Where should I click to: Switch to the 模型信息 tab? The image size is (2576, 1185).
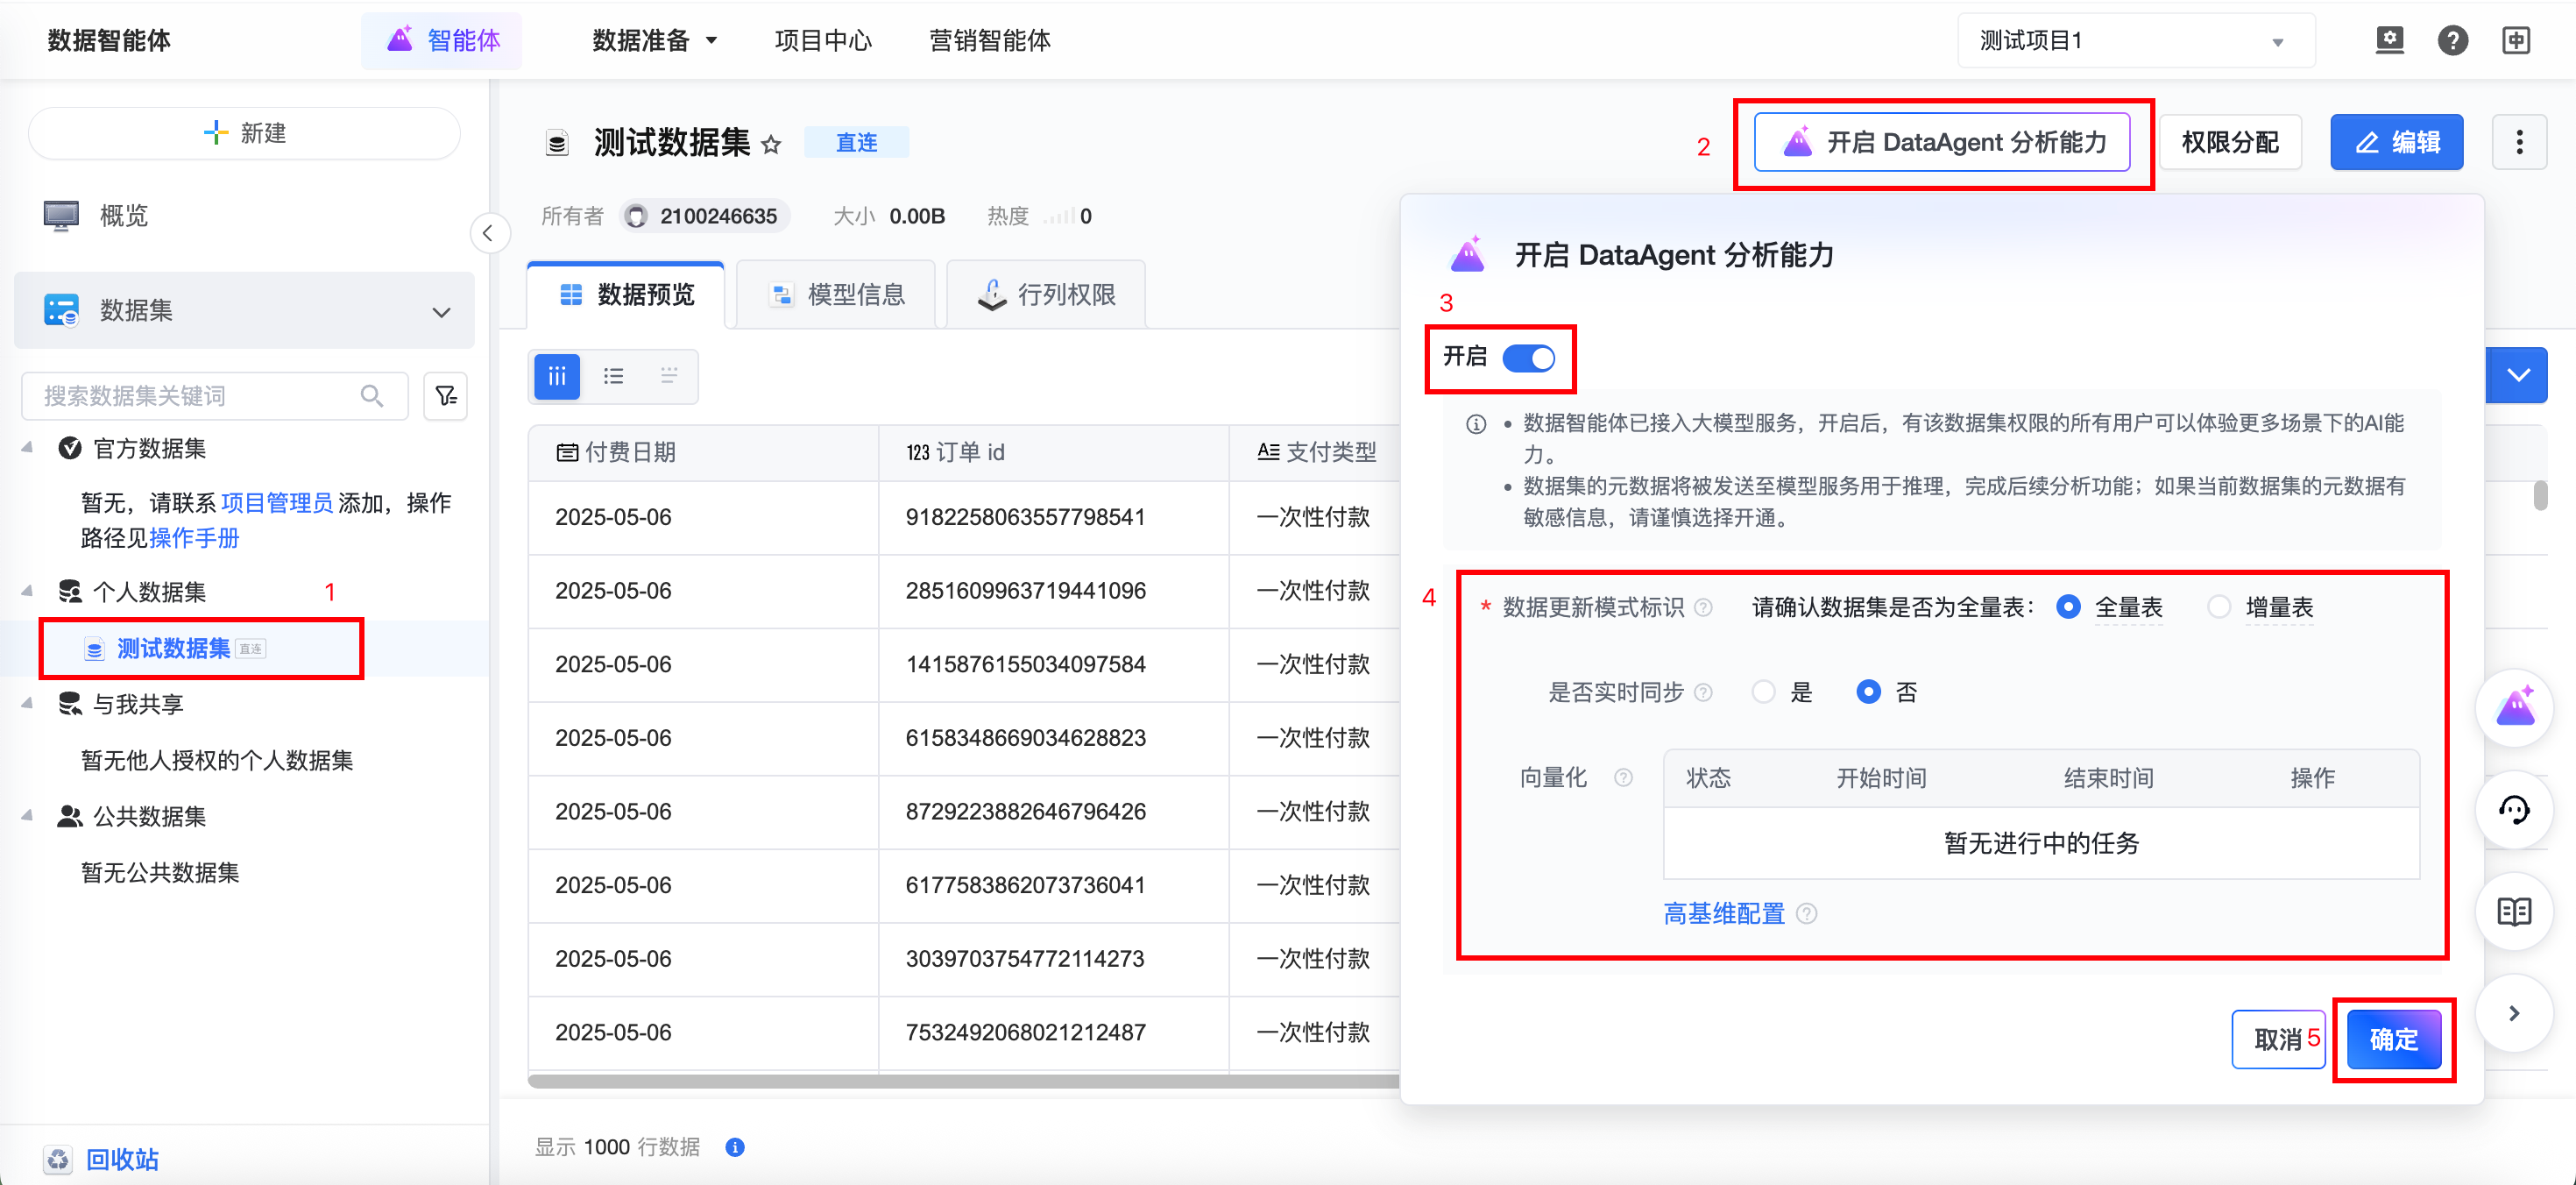coord(837,295)
